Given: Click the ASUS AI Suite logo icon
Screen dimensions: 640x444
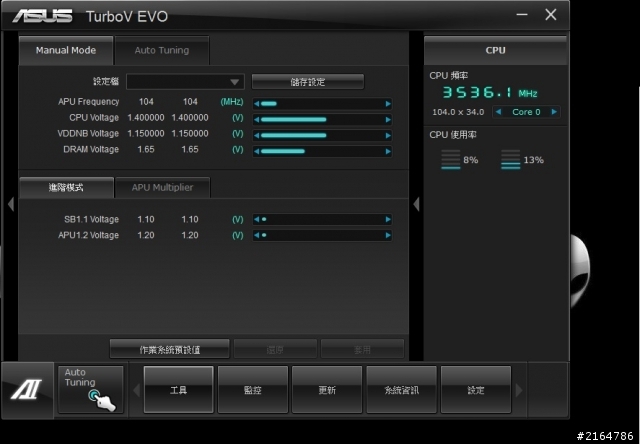Looking at the screenshot, I should (27, 390).
